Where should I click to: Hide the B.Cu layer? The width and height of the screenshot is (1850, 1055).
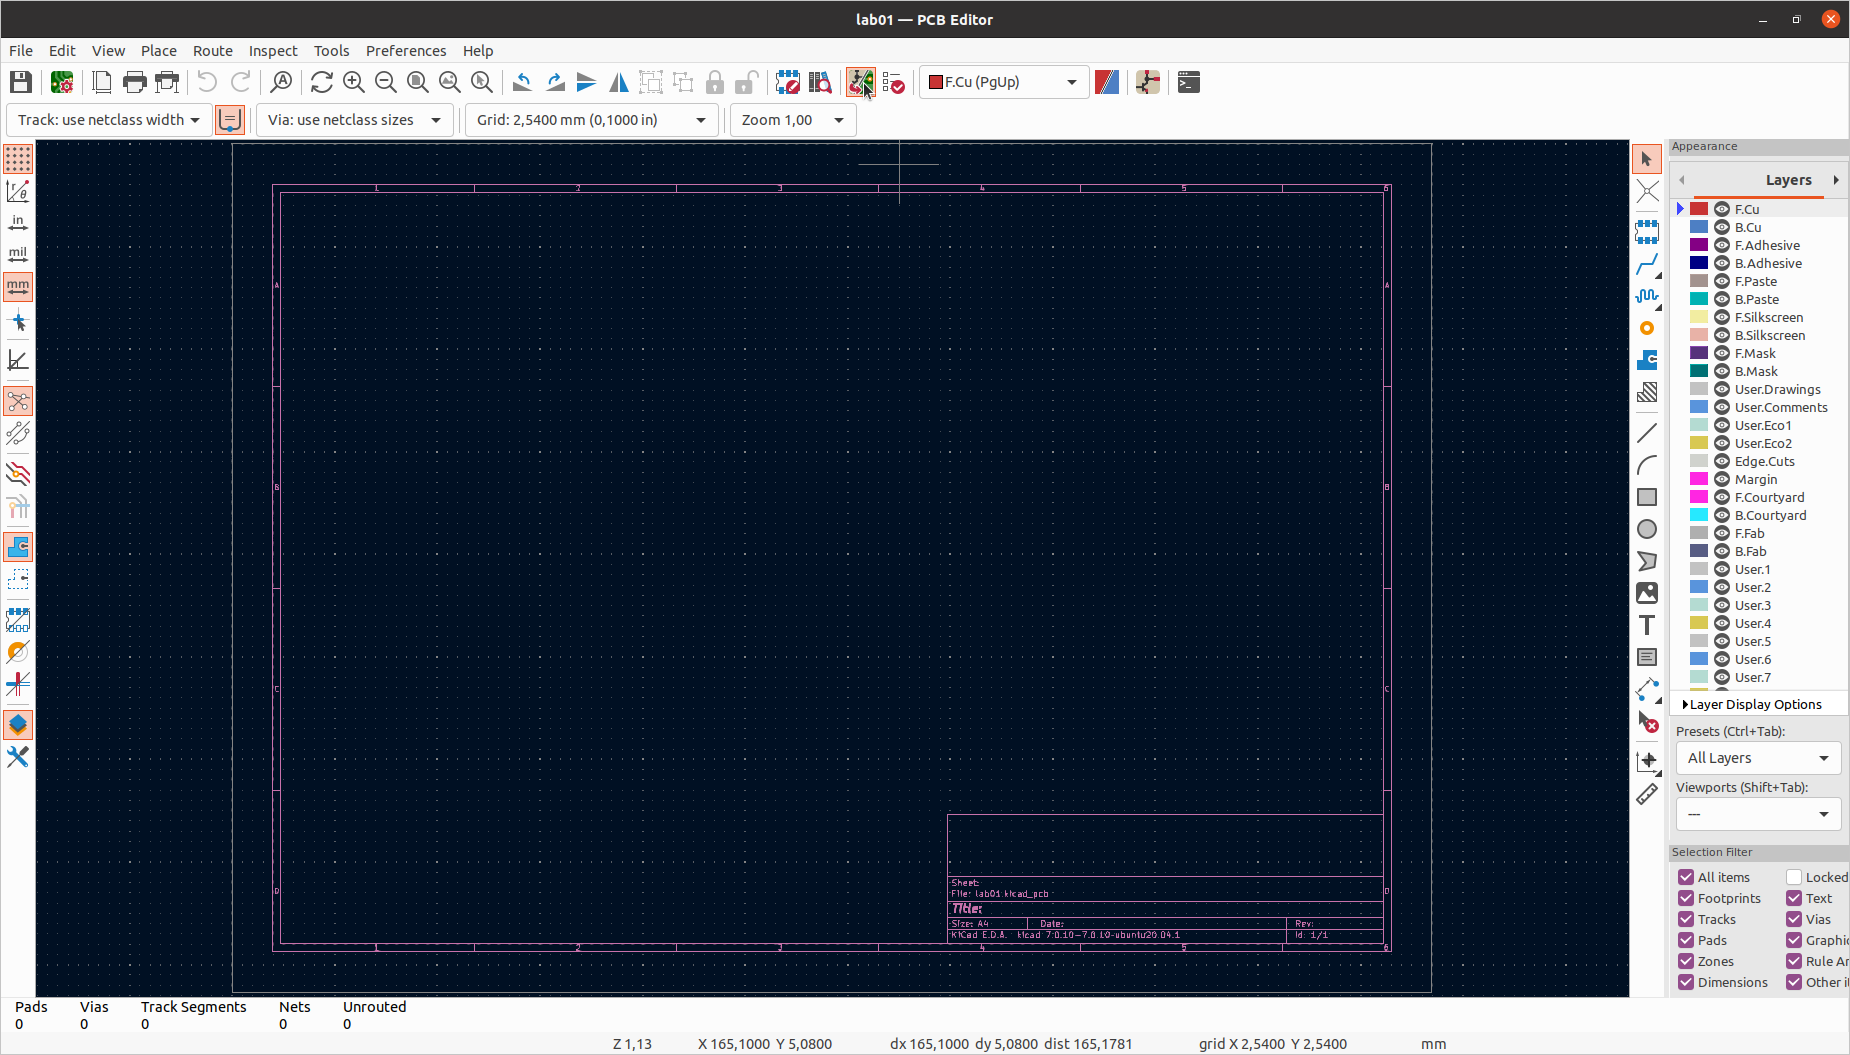tap(1721, 227)
